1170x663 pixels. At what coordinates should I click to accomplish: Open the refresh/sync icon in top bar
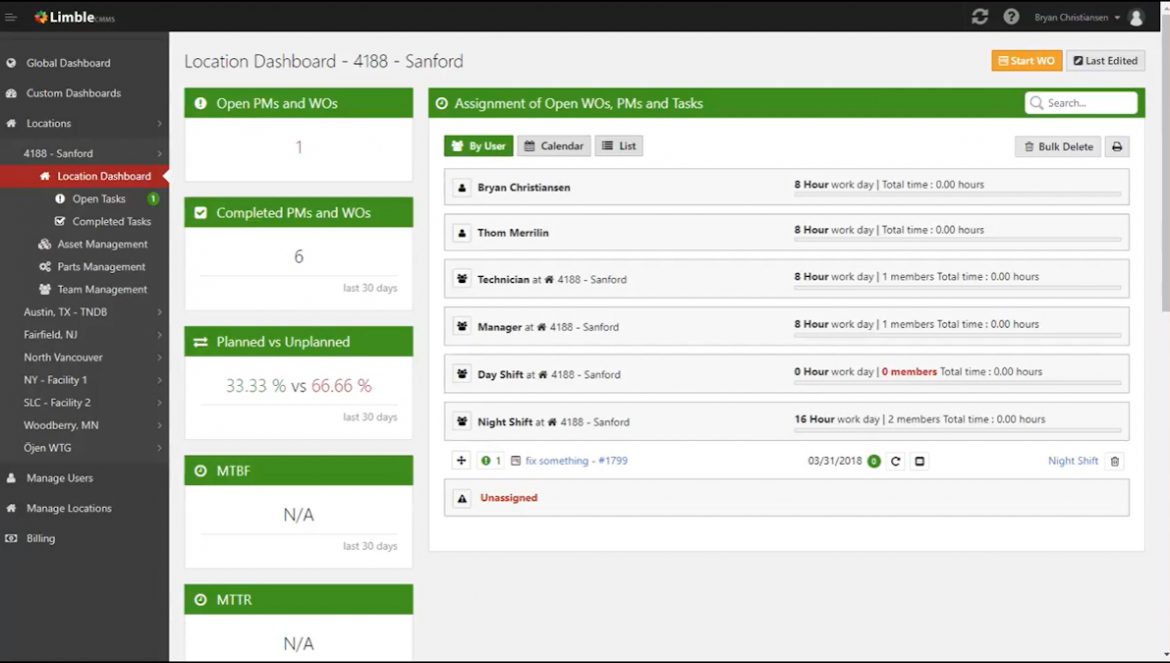[979, 16]
